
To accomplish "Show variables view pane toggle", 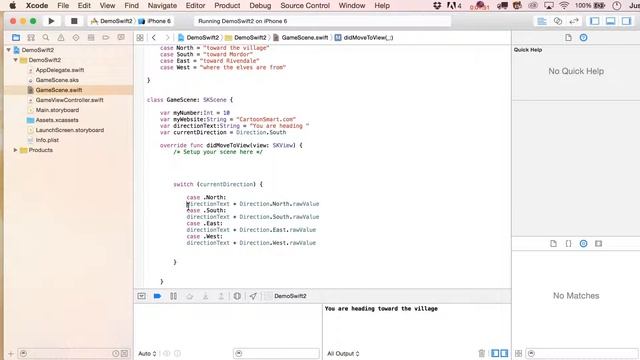I will 495,353.
